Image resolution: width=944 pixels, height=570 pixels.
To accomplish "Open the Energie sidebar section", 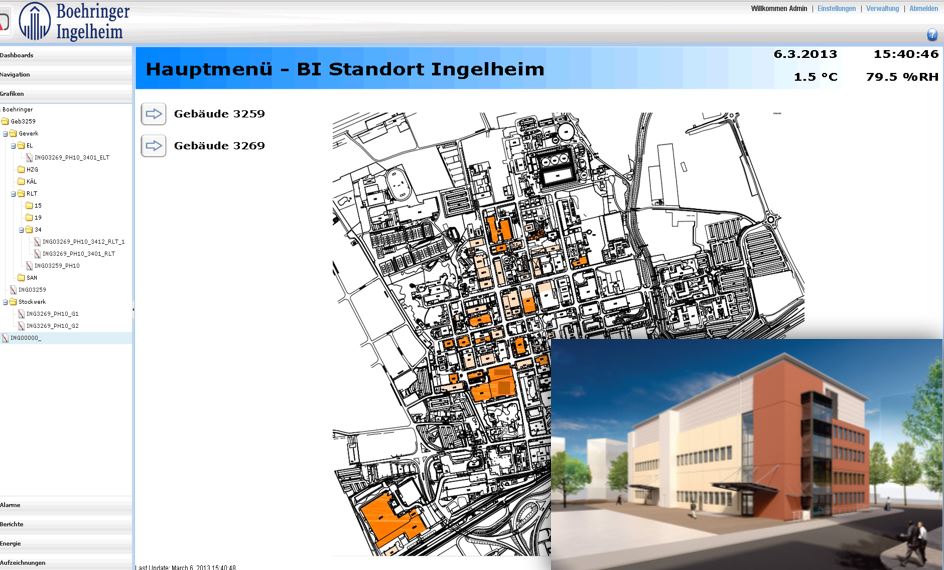I will (x=66, y=544).
